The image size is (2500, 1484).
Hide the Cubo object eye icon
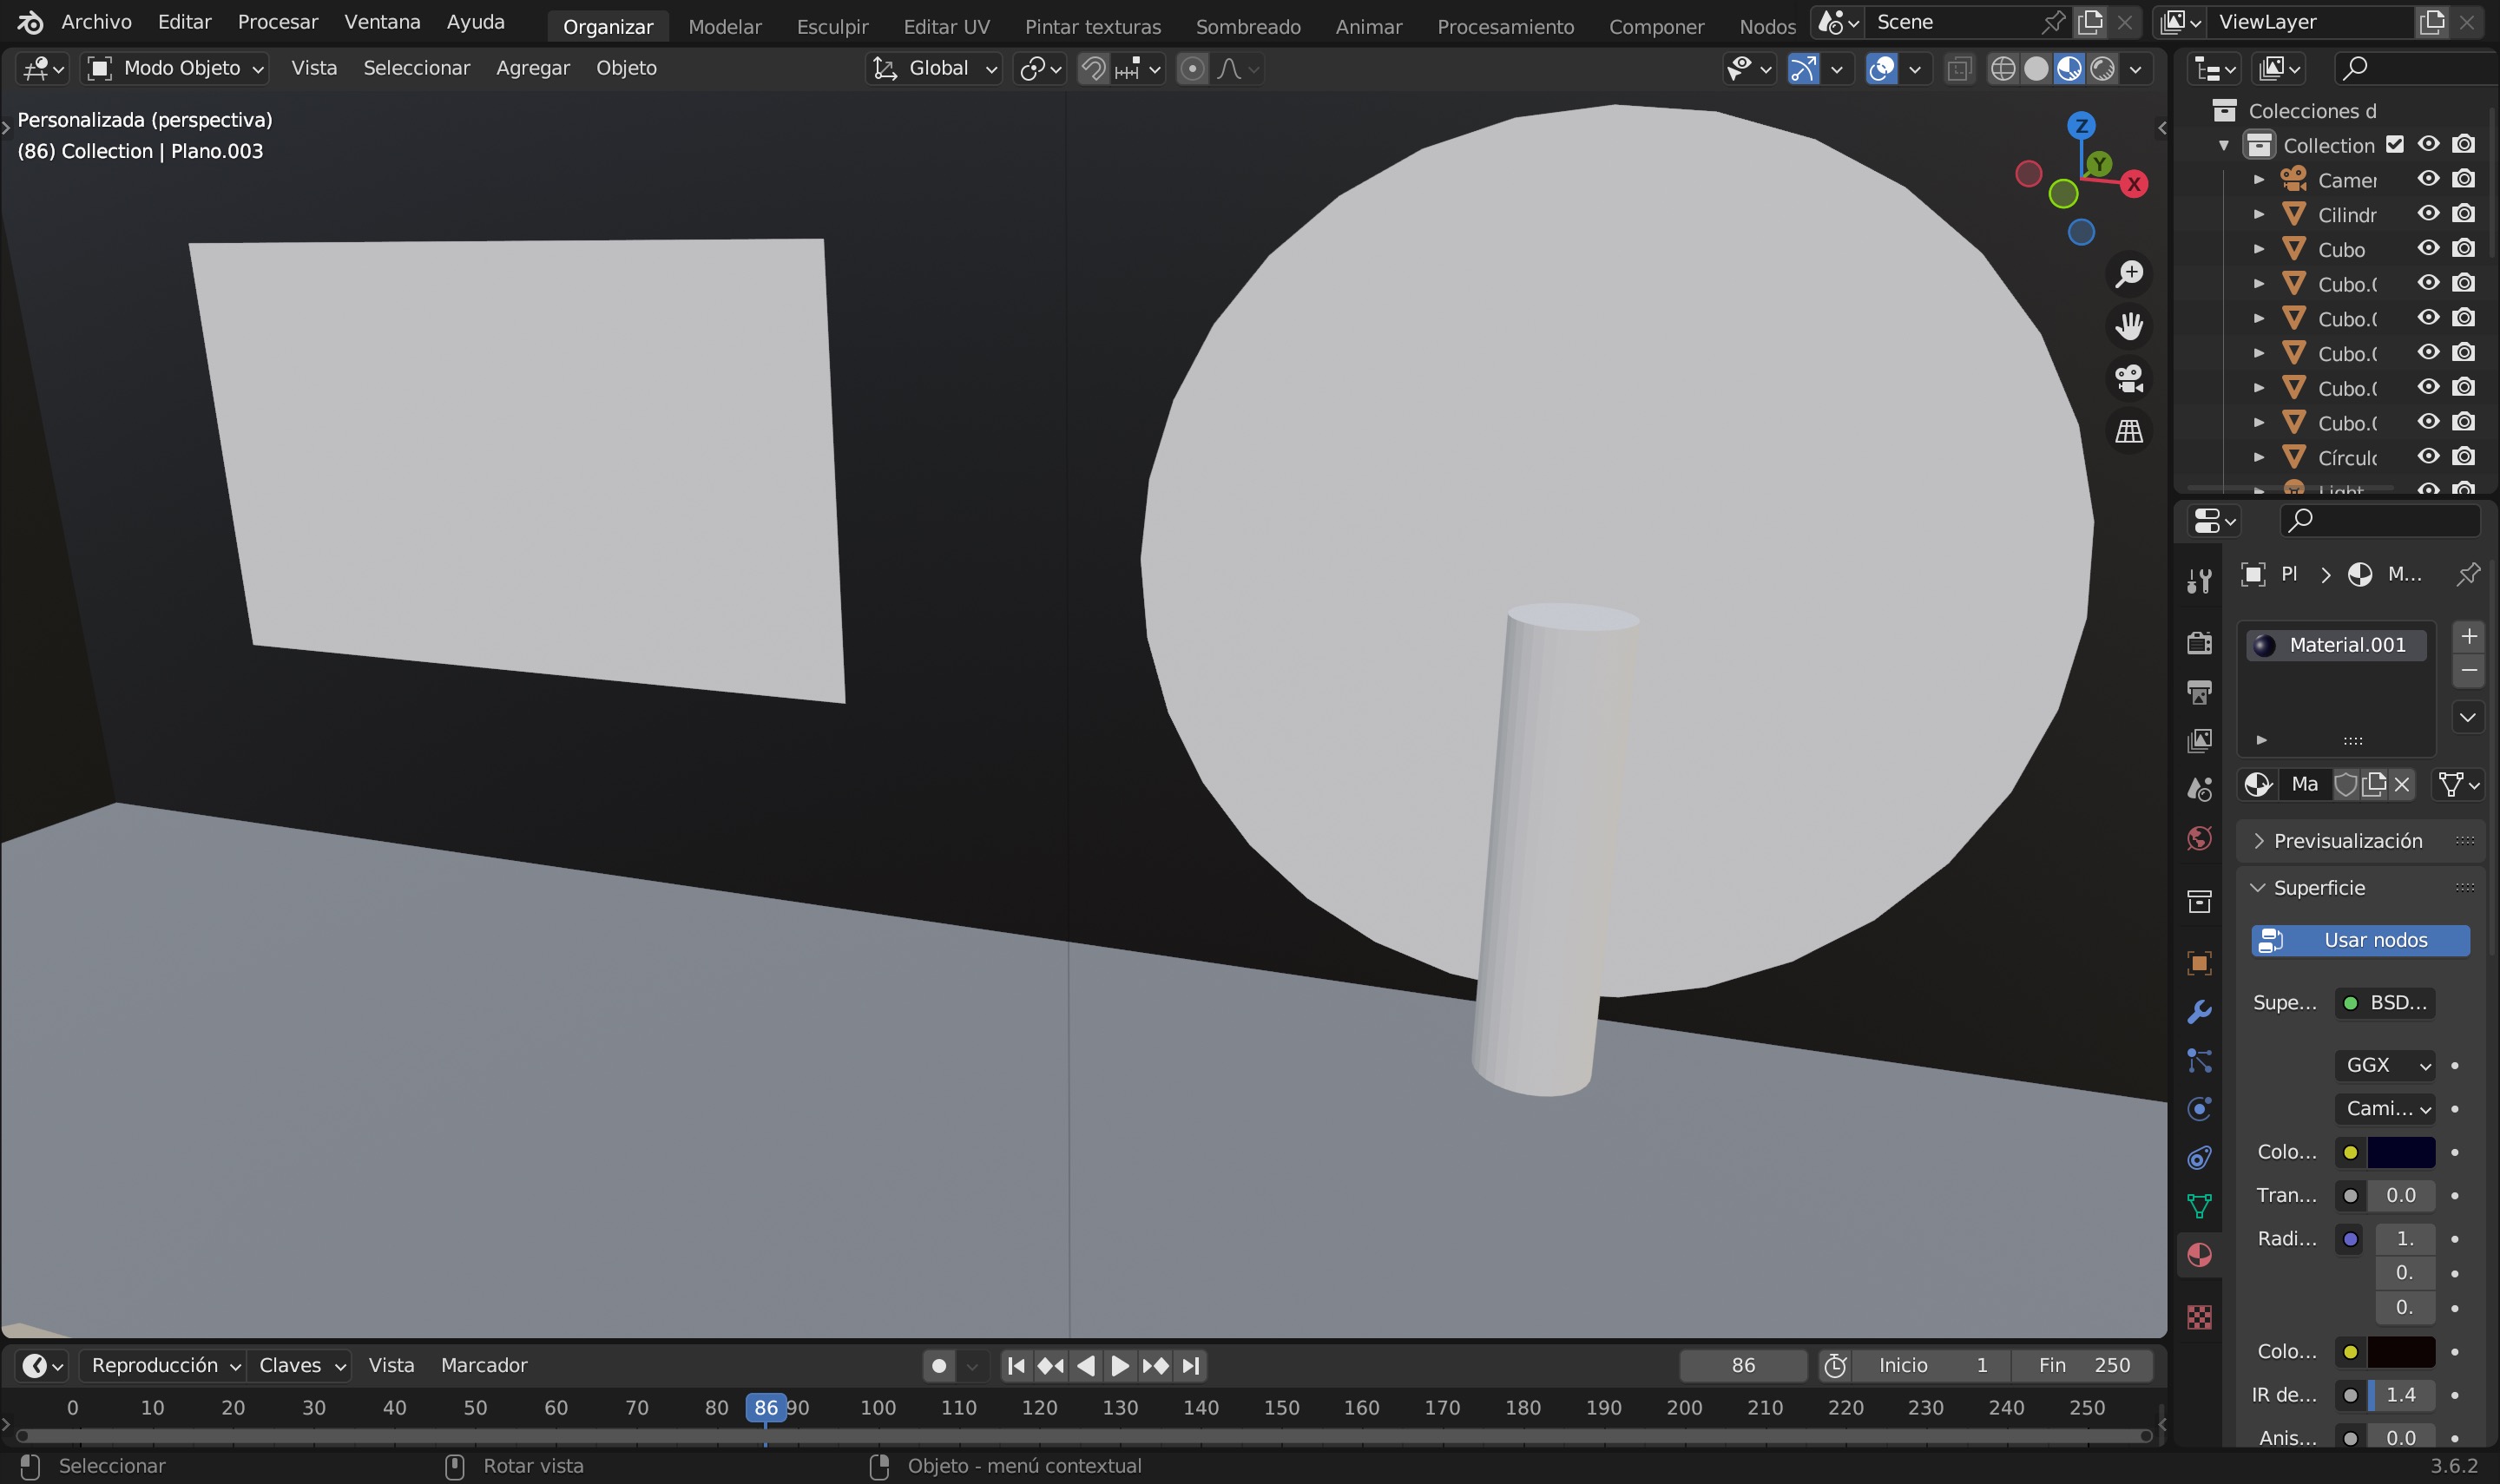2428,248
